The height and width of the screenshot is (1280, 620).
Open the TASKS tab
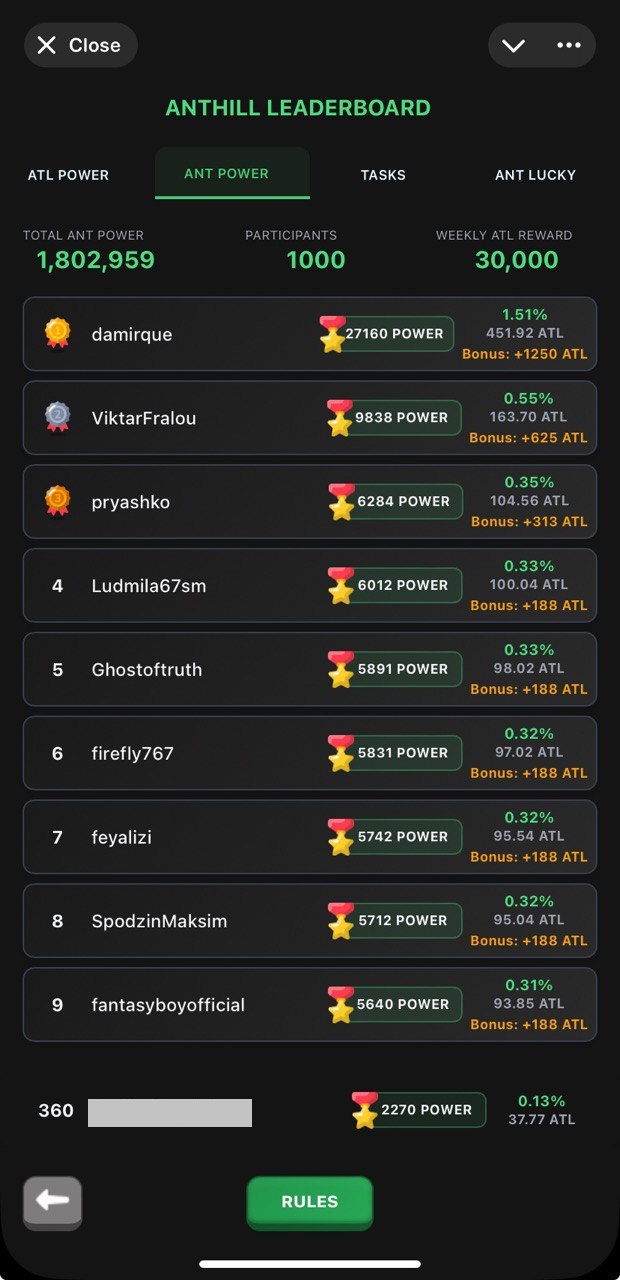pyautogui.click(x=383, y=175)
